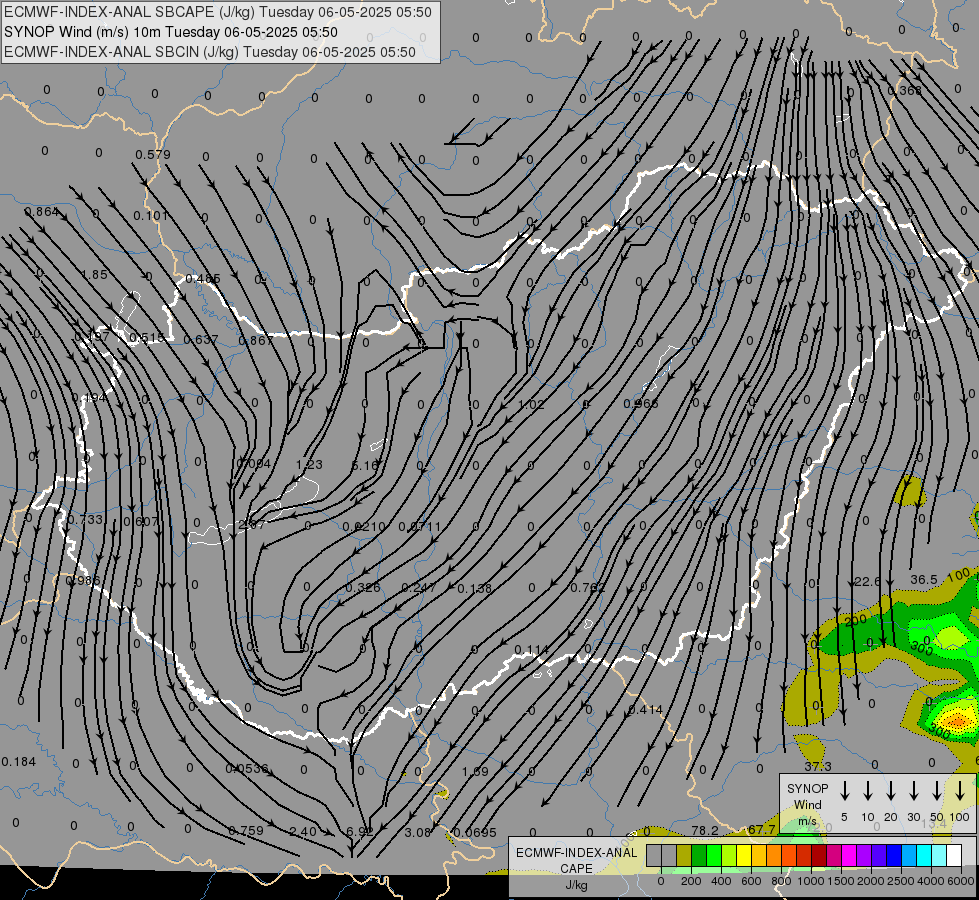Viewport: 979px width, 900px height.
Task: Click the 0.733 value on the map
Action: coord(85,519)
